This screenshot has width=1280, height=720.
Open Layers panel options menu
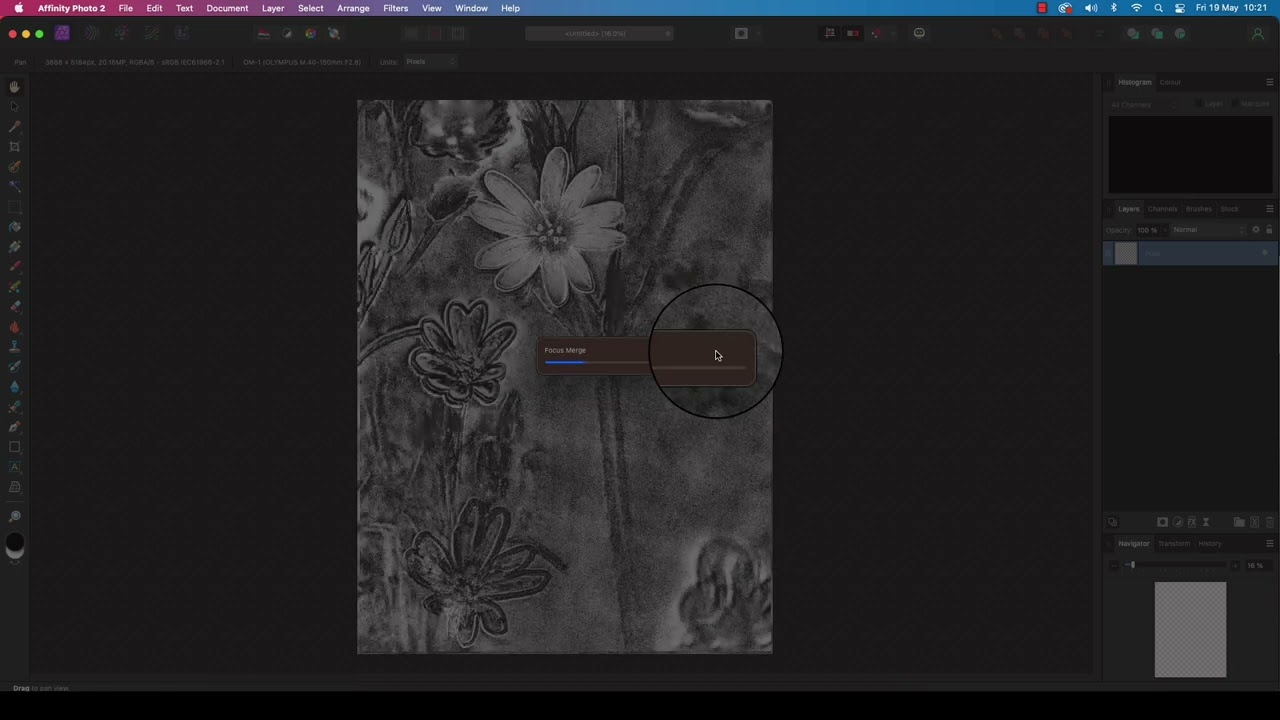click(1270, 209)
